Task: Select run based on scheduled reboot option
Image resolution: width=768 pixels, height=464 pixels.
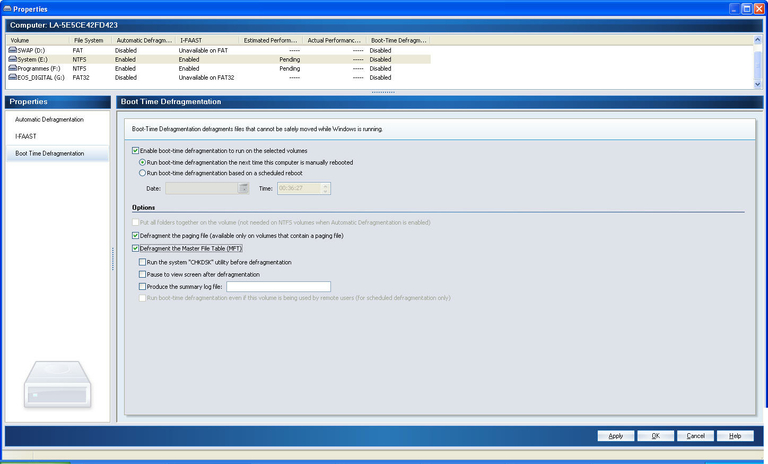Action: tap(143, 173)
